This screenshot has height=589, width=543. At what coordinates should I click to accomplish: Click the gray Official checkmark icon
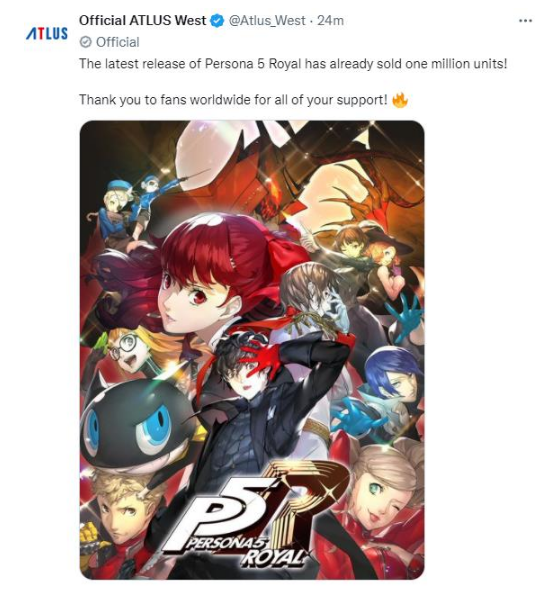coord(86,42)
